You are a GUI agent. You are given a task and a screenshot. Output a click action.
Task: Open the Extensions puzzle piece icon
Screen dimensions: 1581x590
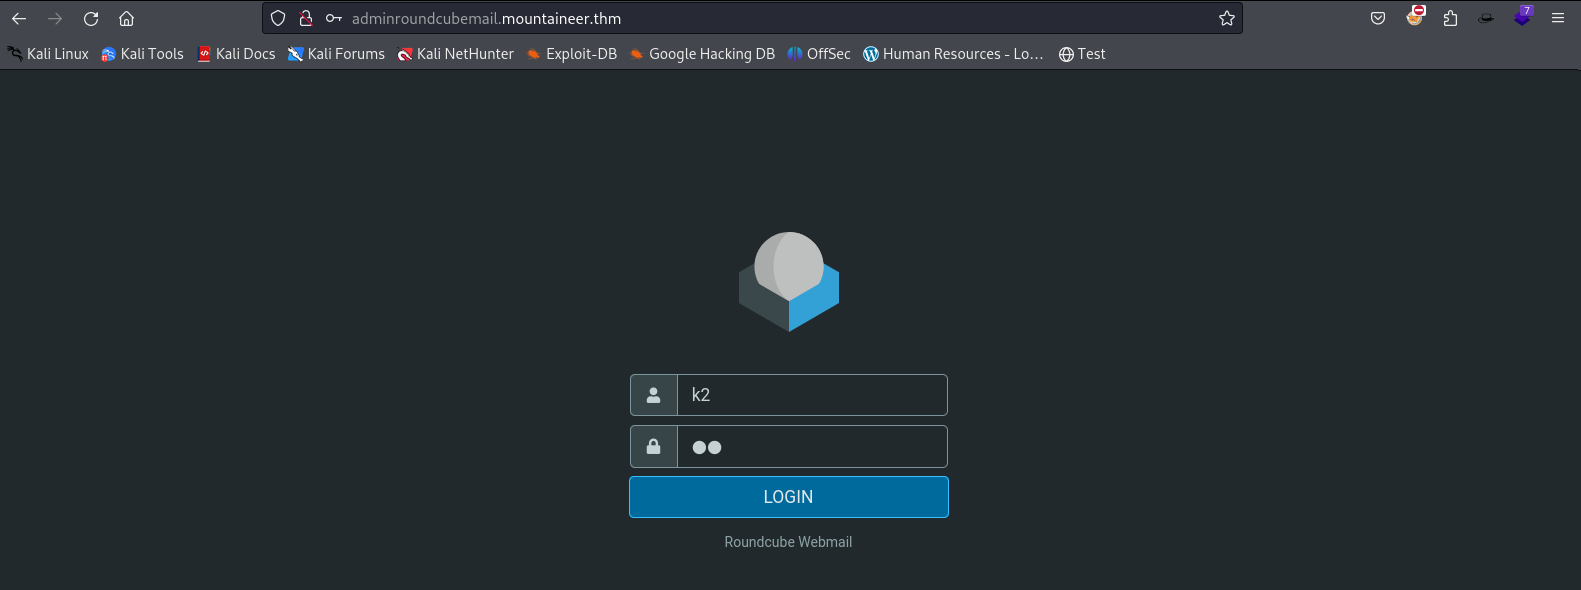1450,18
